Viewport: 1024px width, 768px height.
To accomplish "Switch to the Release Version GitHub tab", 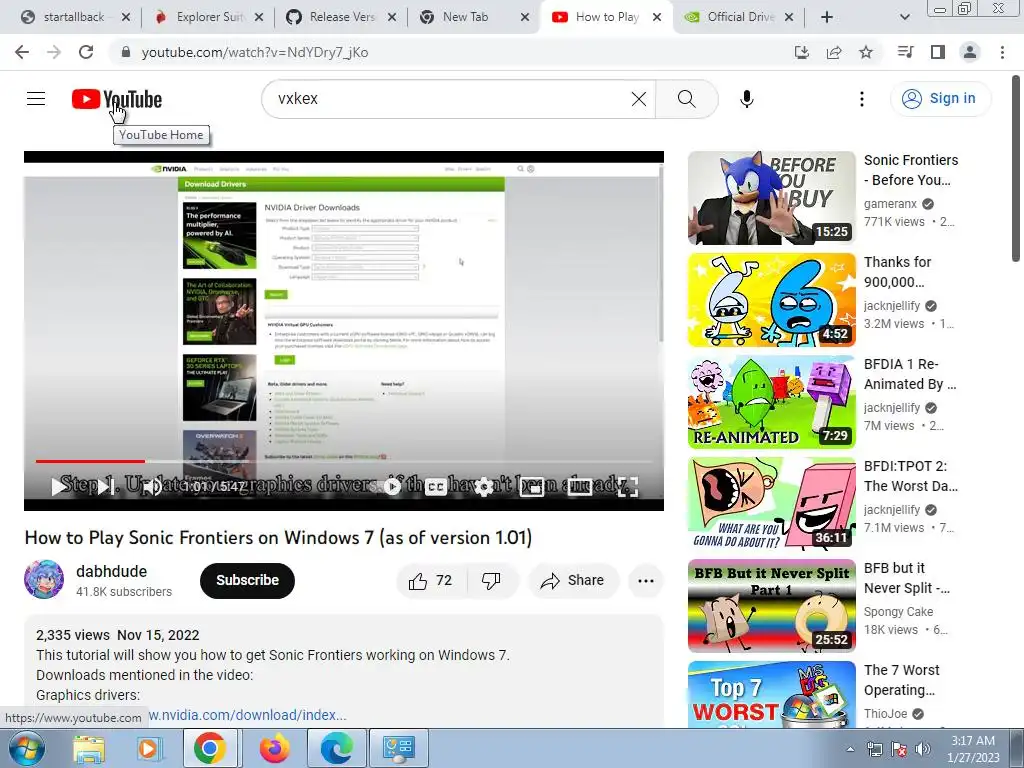I will coord(342,17).
